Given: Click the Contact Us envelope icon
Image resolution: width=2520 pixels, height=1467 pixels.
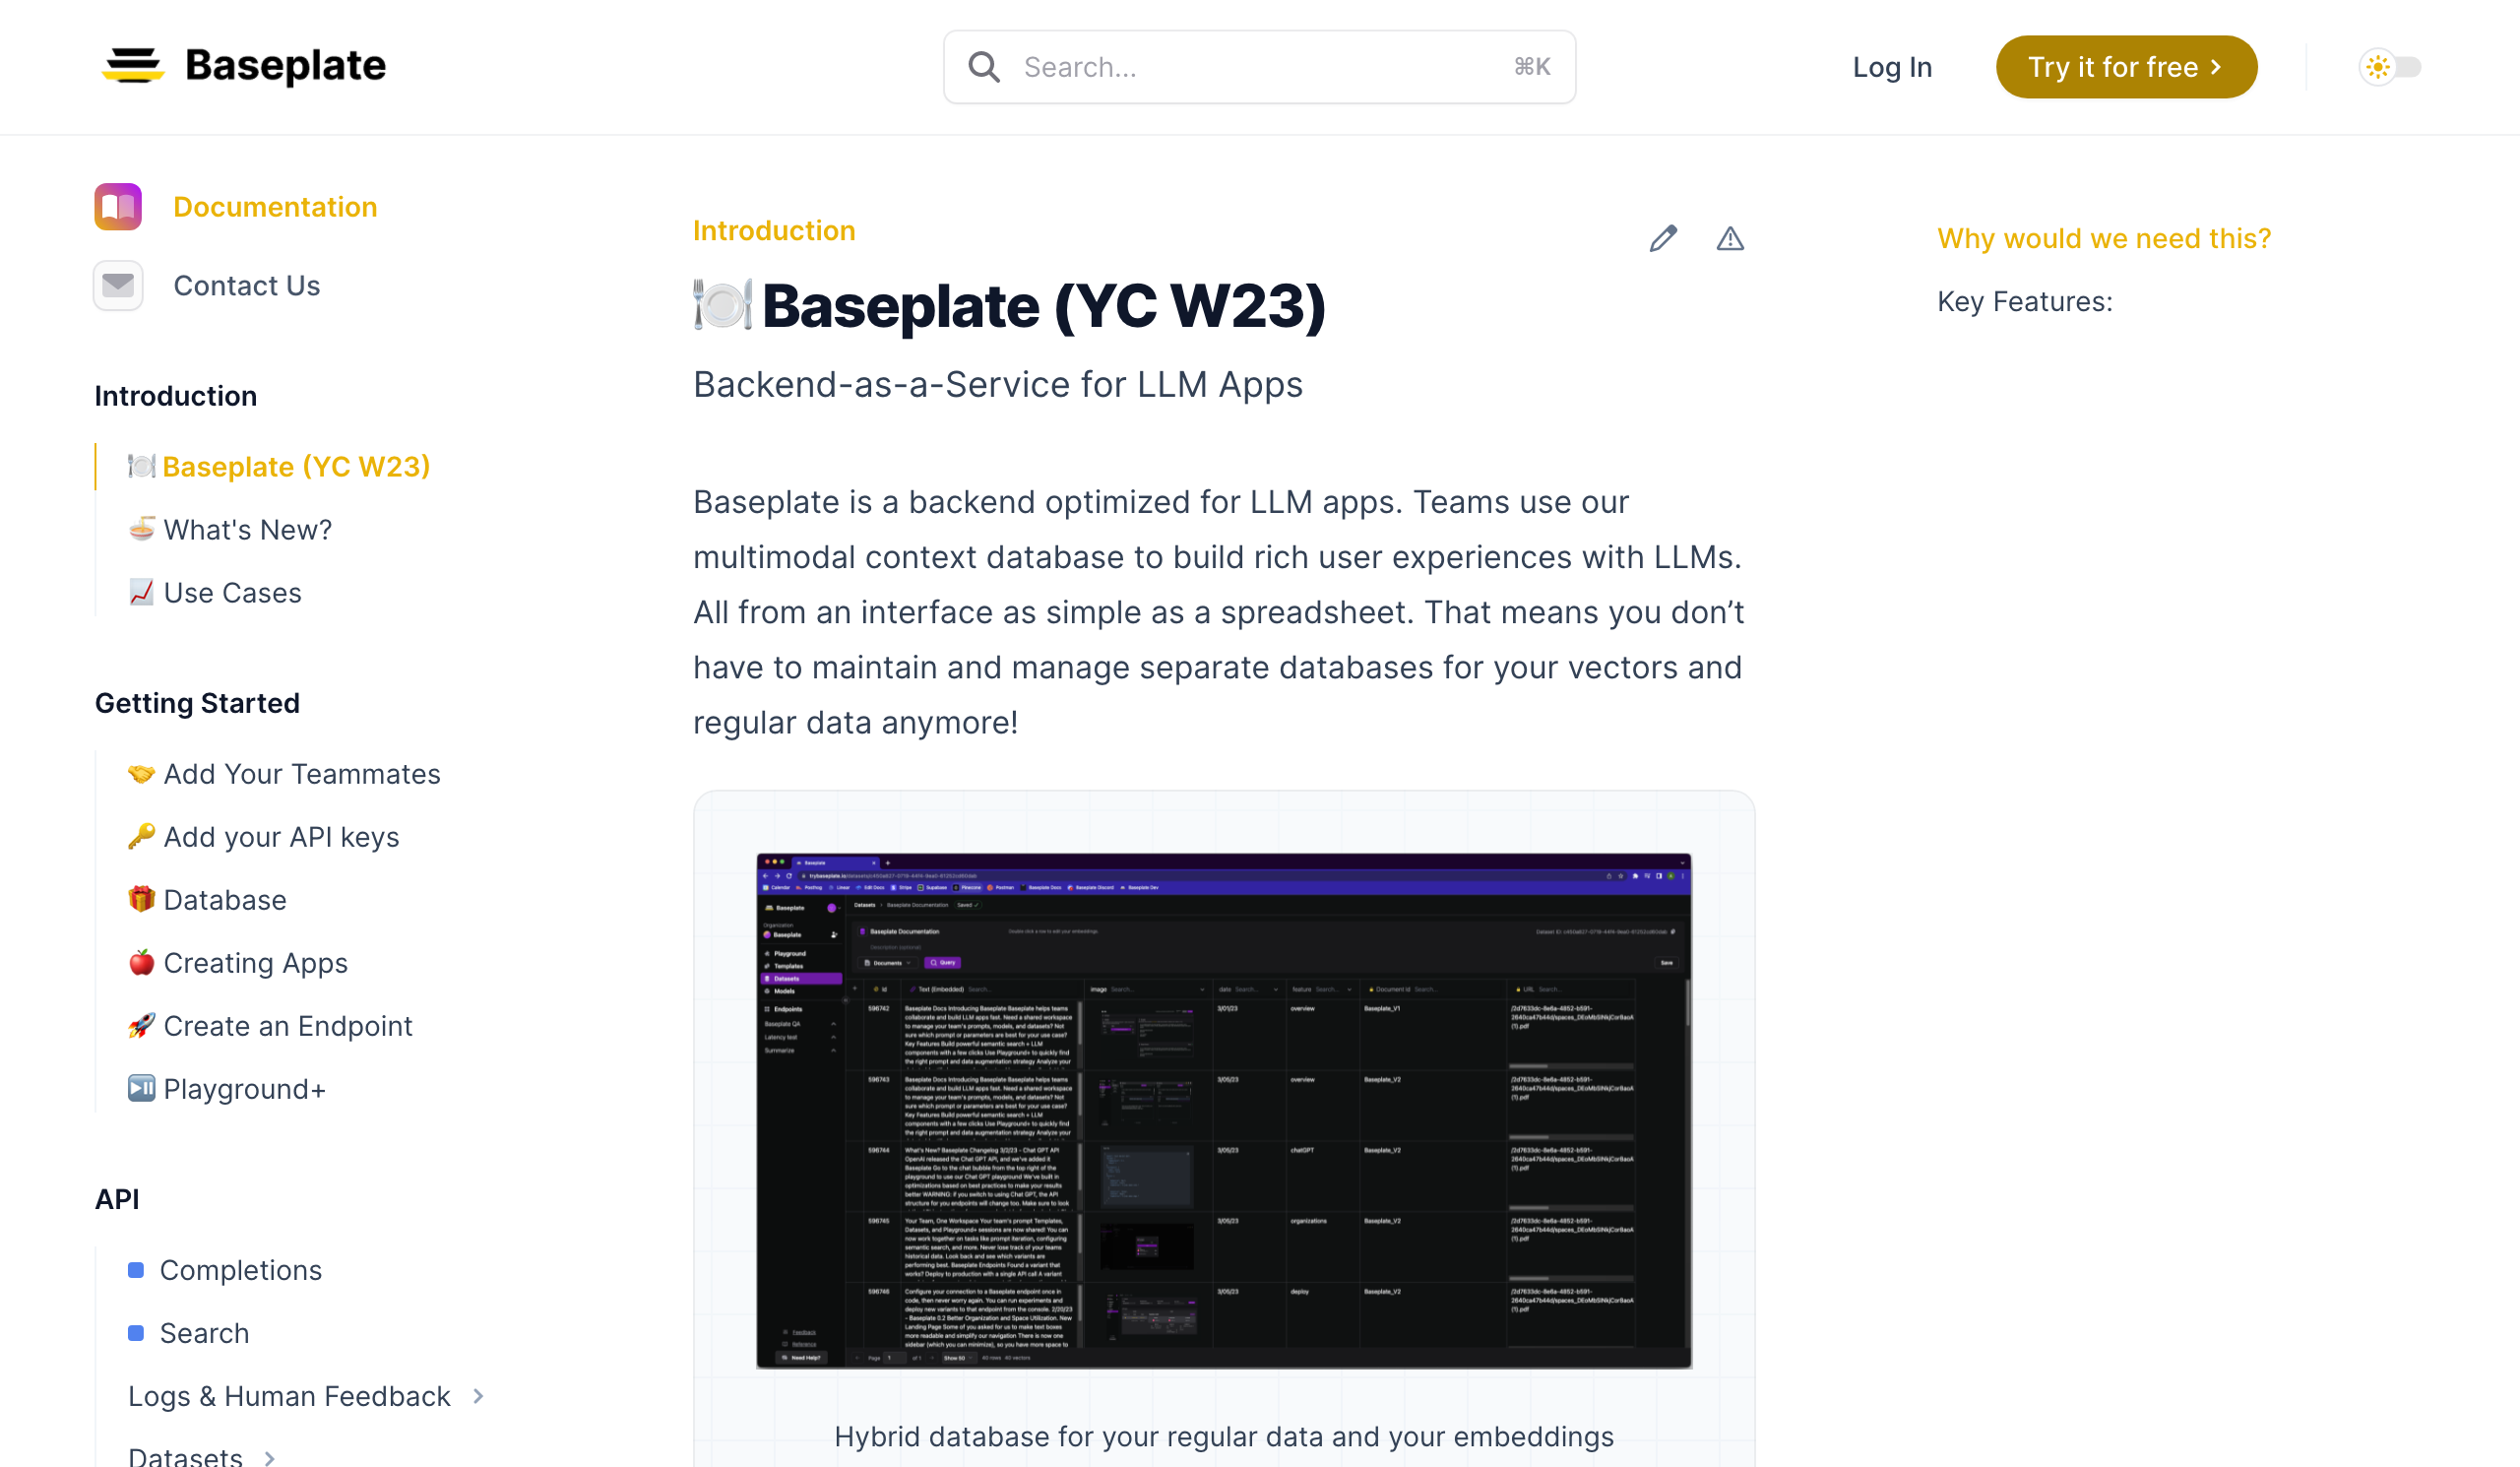Looking at the screenshot, I should click(118, 286).
